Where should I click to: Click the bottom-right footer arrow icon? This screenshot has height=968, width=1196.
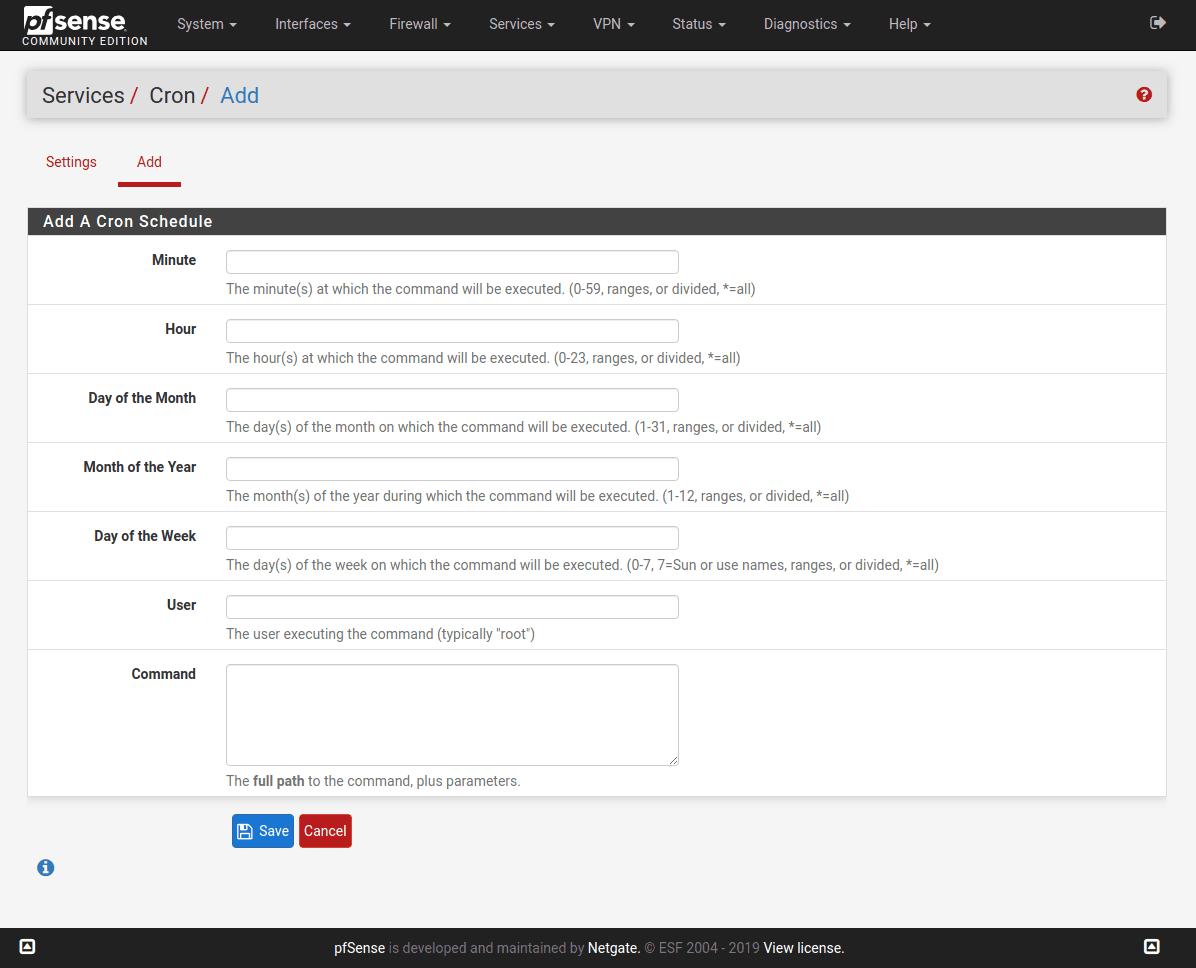[1152, 947]
